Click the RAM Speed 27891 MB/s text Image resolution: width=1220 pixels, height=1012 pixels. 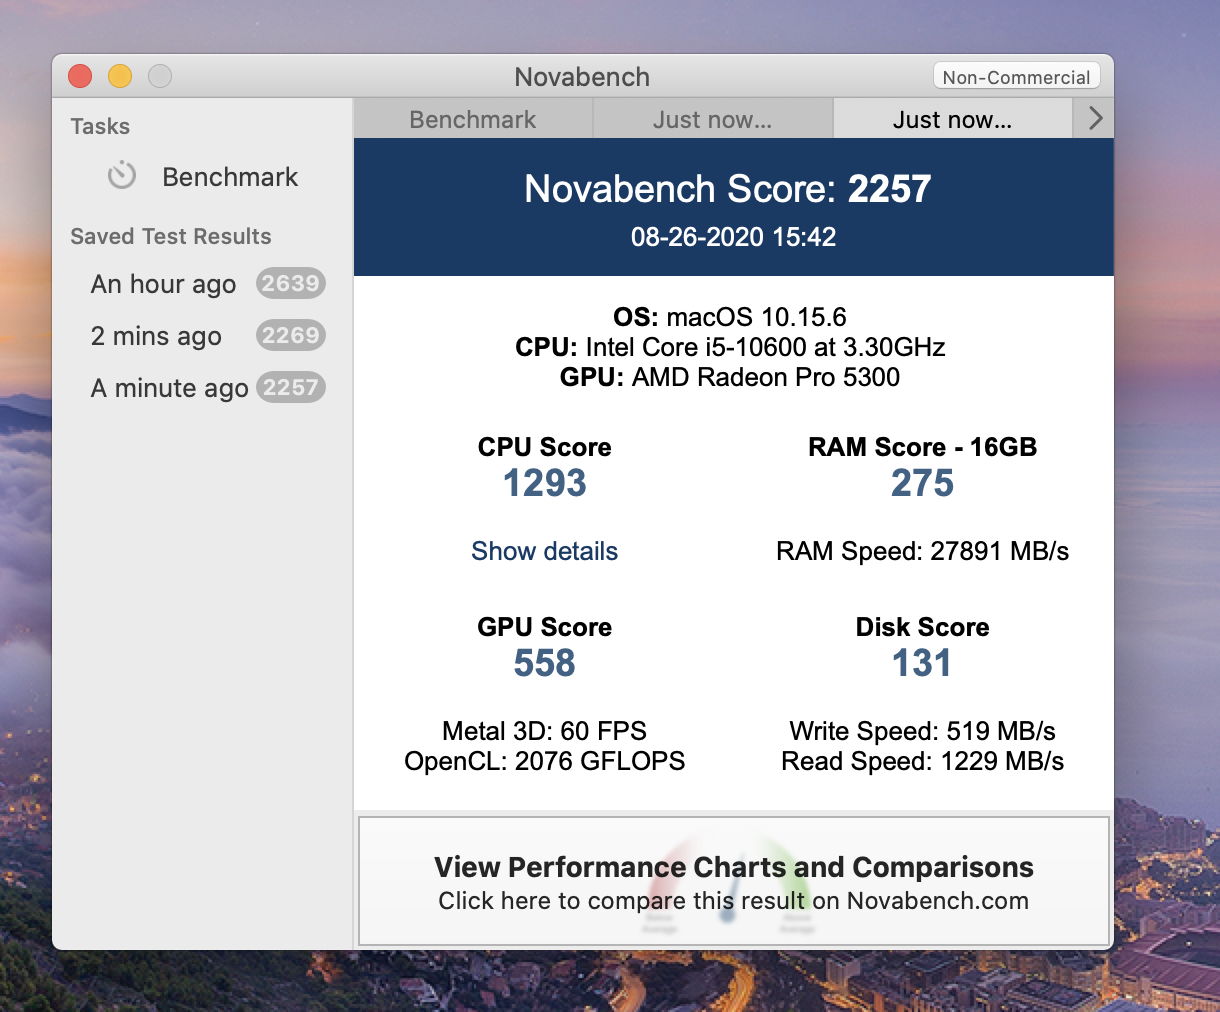(923, 551)
